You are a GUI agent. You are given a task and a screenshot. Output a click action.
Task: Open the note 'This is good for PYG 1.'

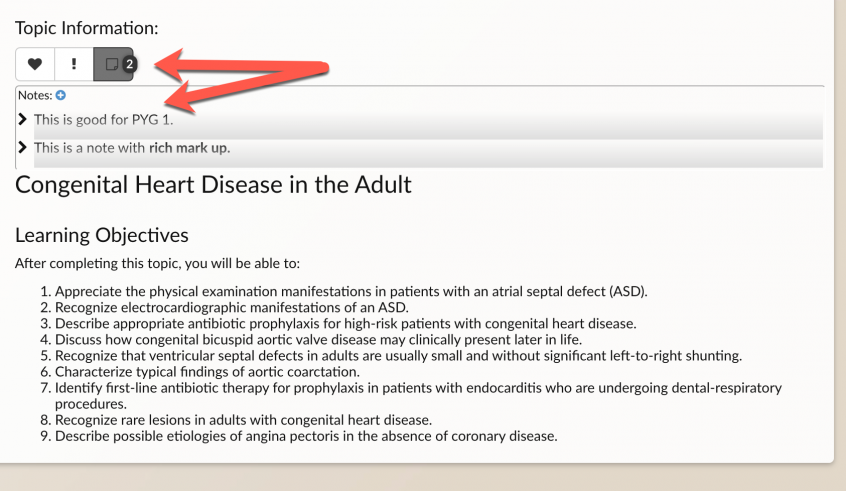coord(104,120)
